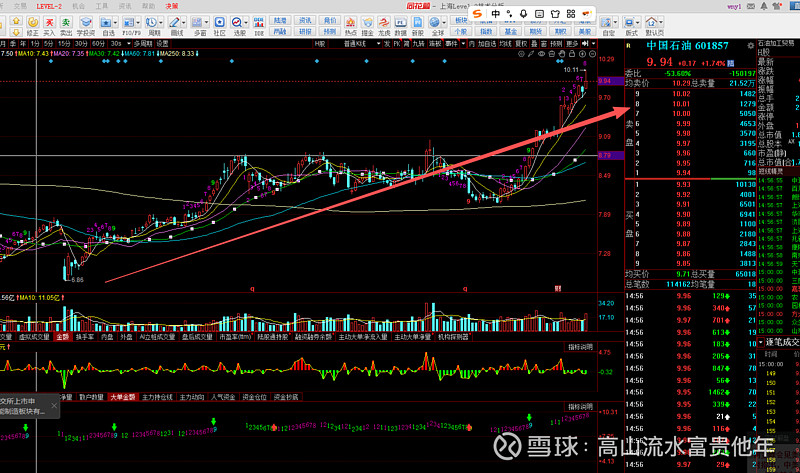800x473 pixels.
Task: Click the red 买入 buy icon
Action: pos(49,22)
